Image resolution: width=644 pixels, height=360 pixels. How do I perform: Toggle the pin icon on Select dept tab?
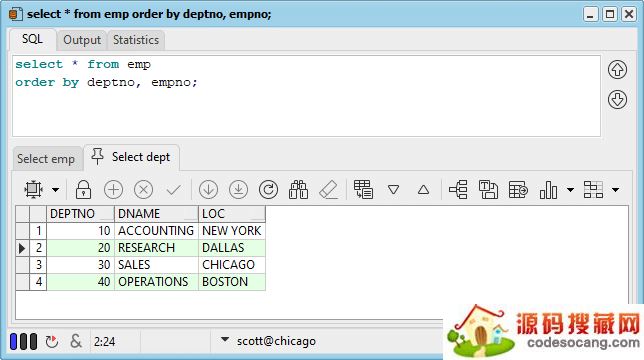[97, 156]
